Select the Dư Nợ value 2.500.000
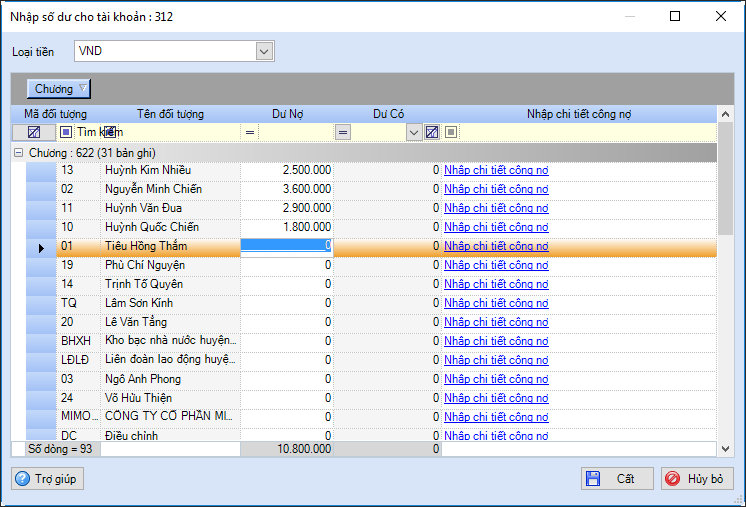The image size is (746, 507). point(306,170)
